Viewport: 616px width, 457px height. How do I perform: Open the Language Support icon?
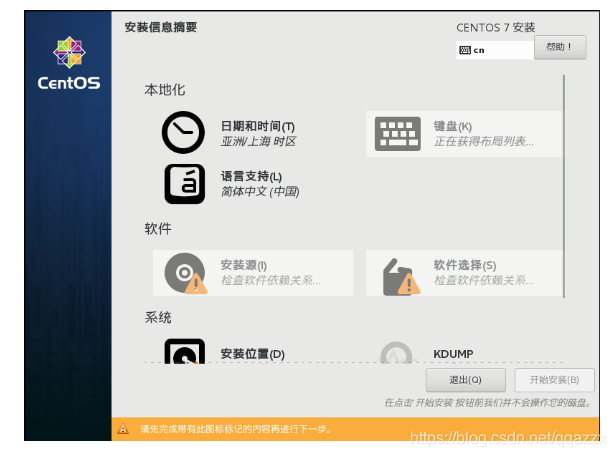coord(185,184)
